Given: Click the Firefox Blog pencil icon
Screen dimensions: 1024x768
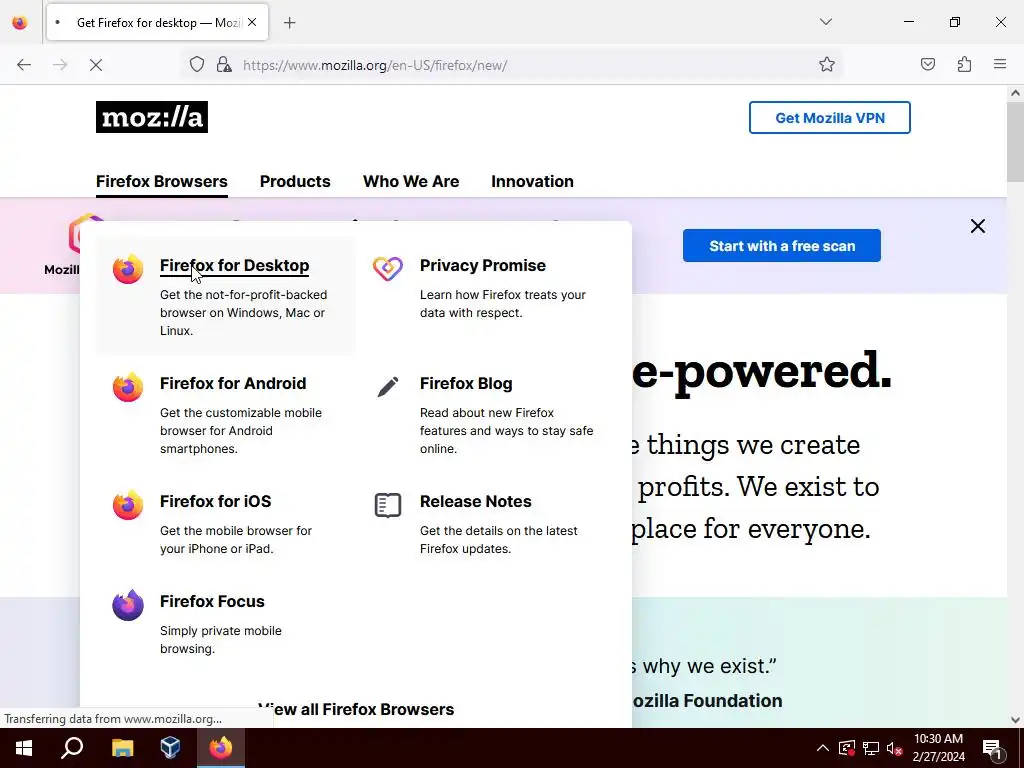Looking at the screenshot, I should [x=388, y=387].
